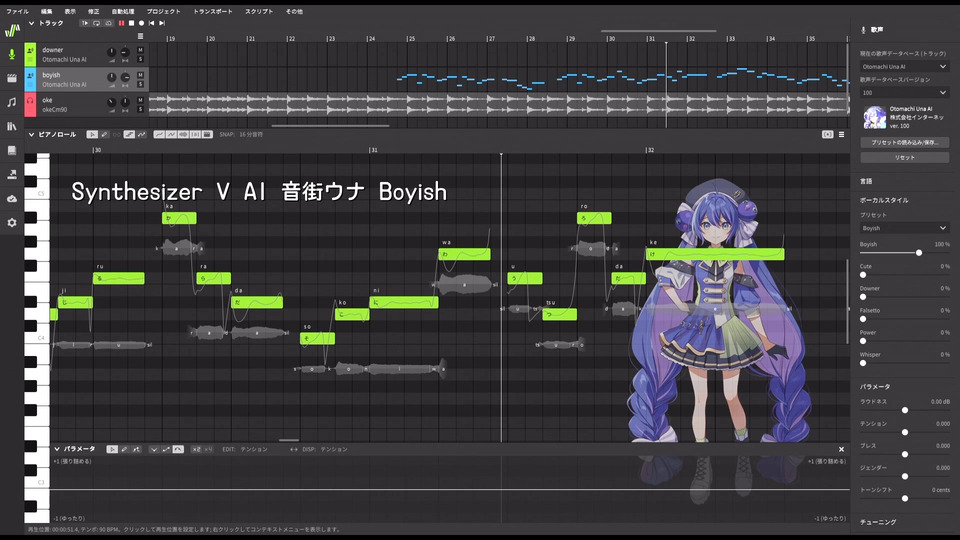The image size is (960, 540).
Task: Select the pencil tool in the parameter toolbar
Action: (124, 449)
